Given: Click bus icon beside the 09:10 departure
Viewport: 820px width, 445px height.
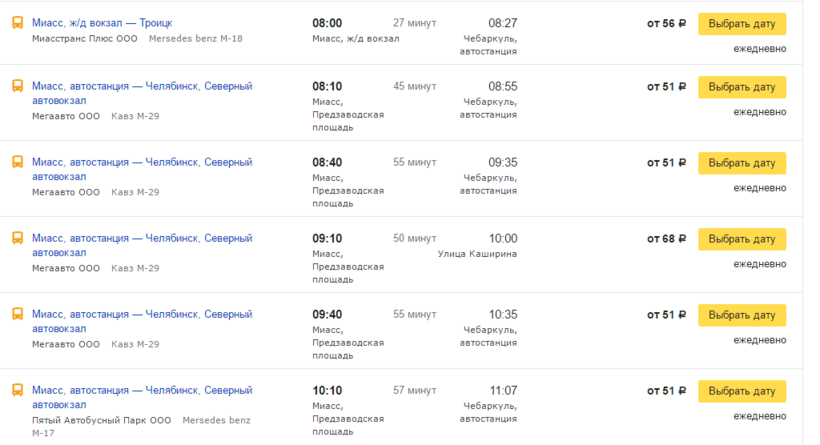Looking at the screenshot, I should 17,238.
